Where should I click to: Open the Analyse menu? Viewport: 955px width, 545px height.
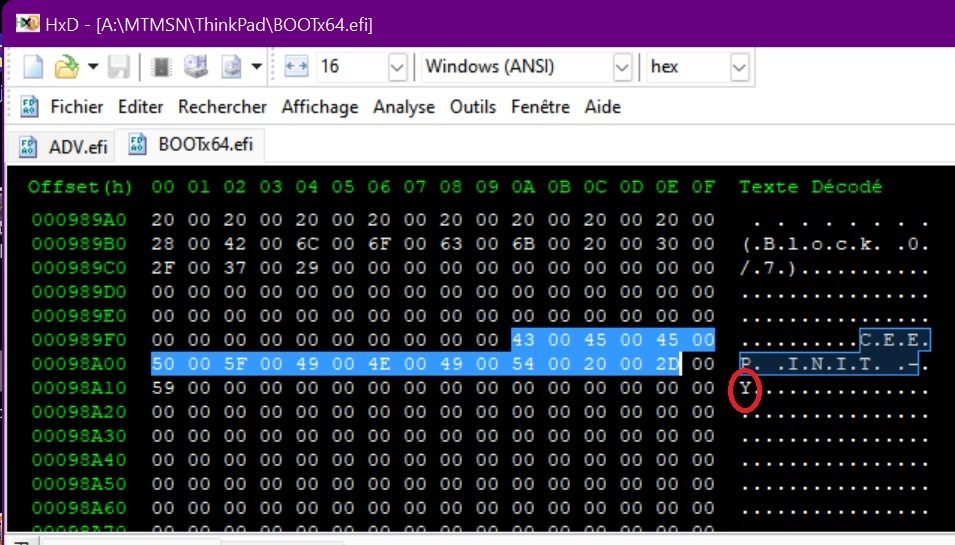[x=404, y=107]
